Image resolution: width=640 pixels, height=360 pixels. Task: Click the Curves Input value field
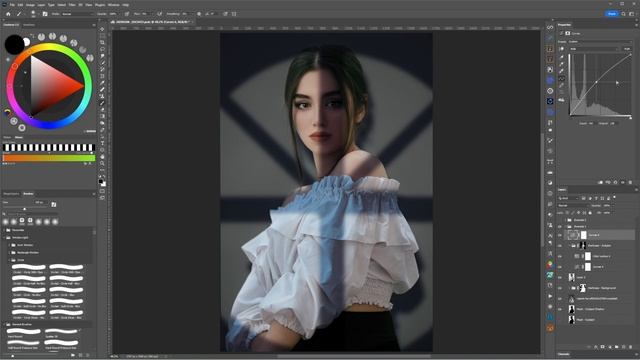pyautogui.click(x=591, y=123)
